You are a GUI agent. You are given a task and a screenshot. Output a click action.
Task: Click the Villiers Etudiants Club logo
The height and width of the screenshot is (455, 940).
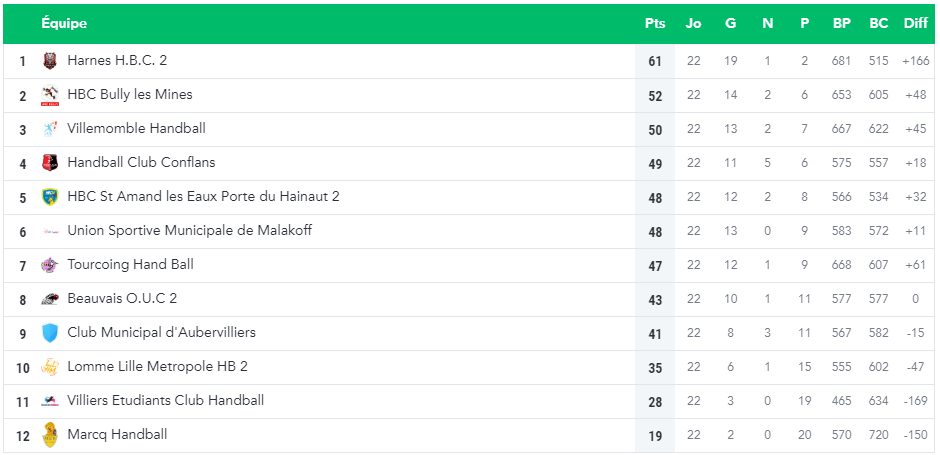point(50,401)
